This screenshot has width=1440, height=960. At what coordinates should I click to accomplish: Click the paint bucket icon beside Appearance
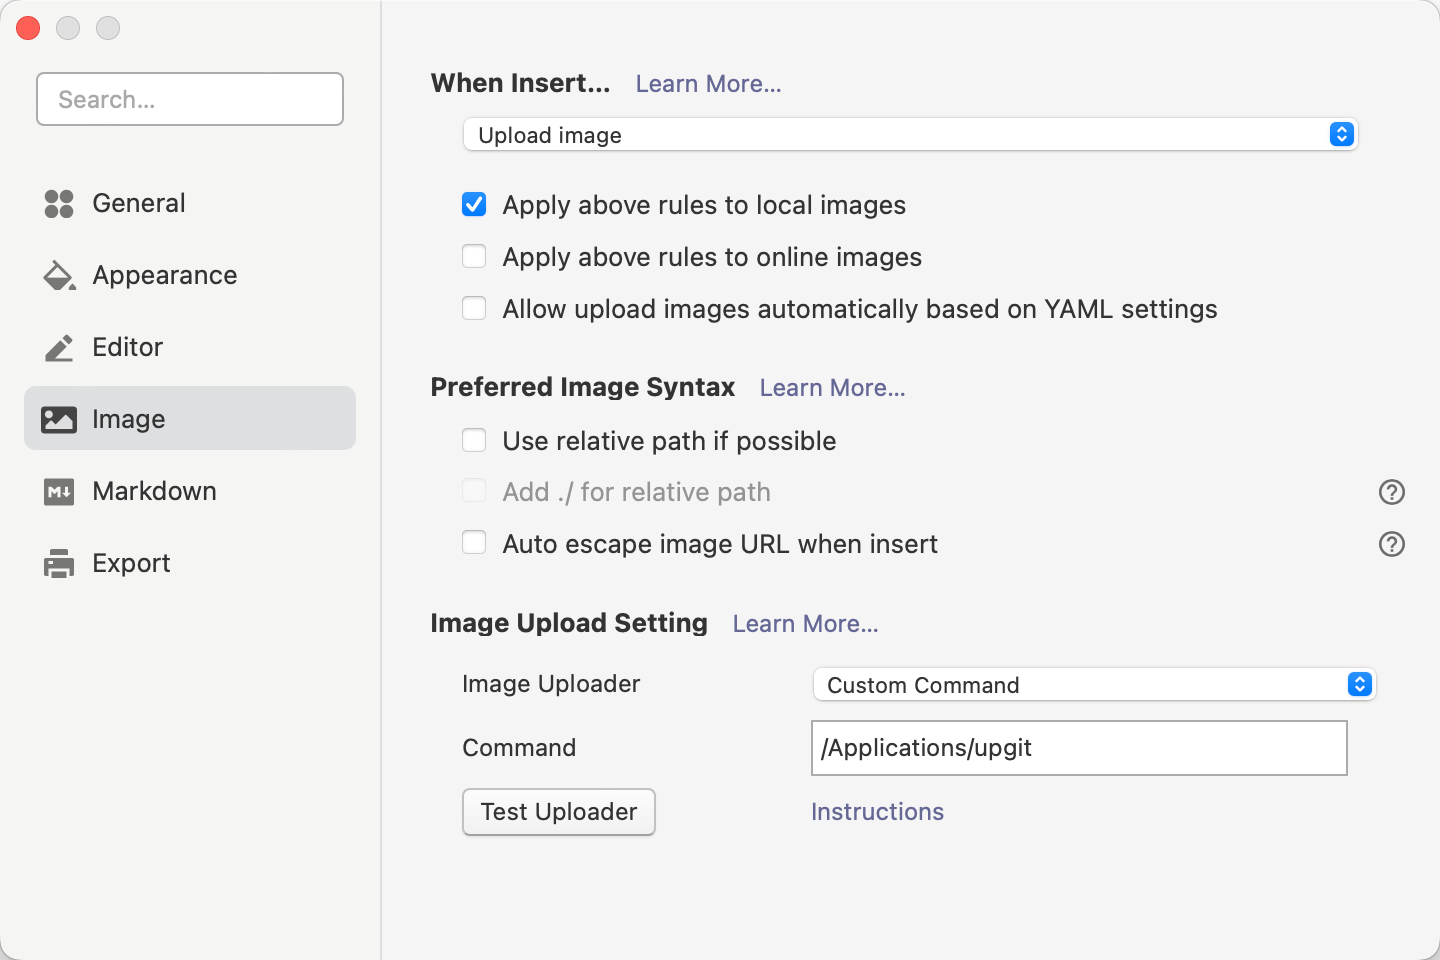[58, 275]
